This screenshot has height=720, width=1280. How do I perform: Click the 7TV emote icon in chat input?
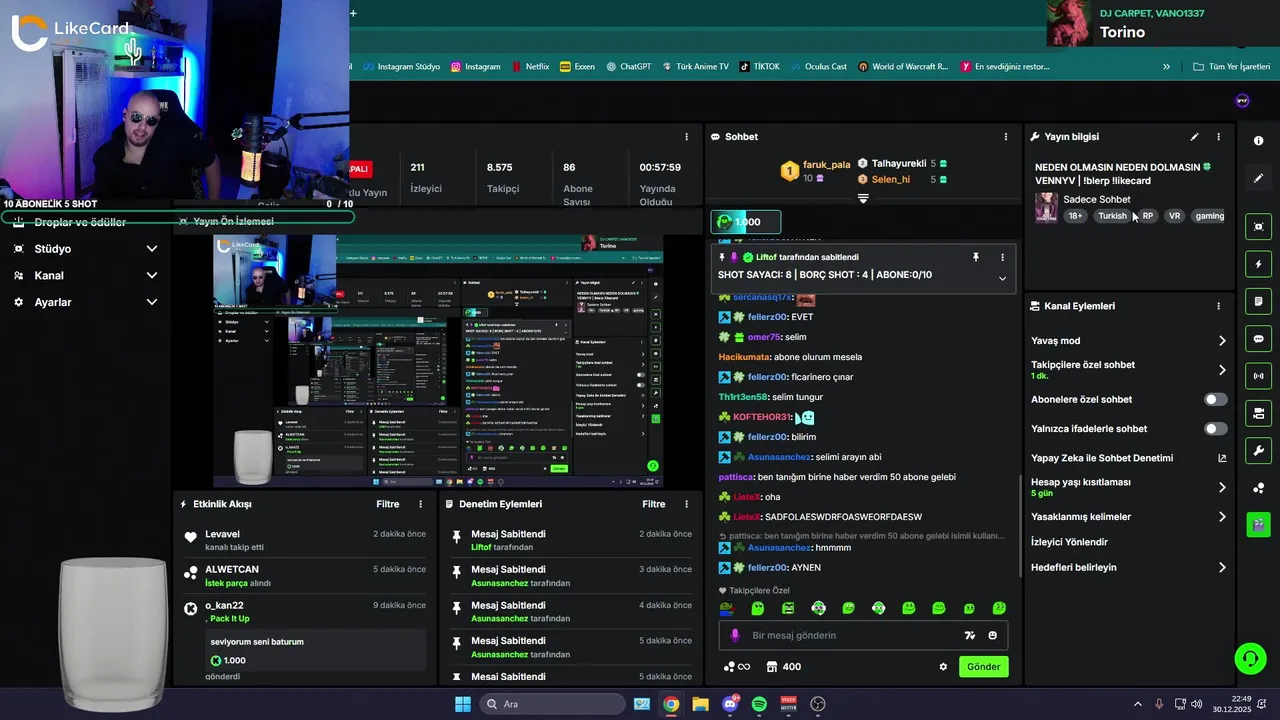[969, 635]
